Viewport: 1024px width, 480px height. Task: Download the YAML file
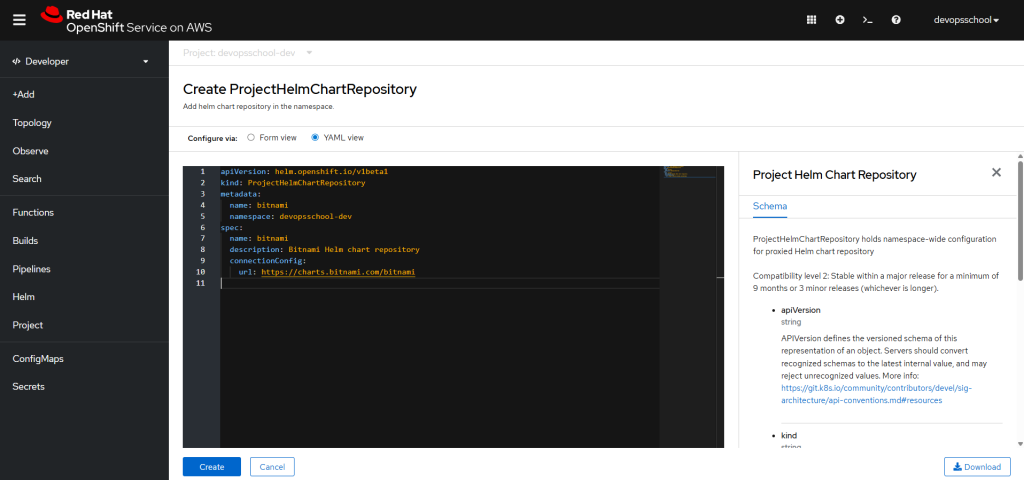(x=977, y=467)
